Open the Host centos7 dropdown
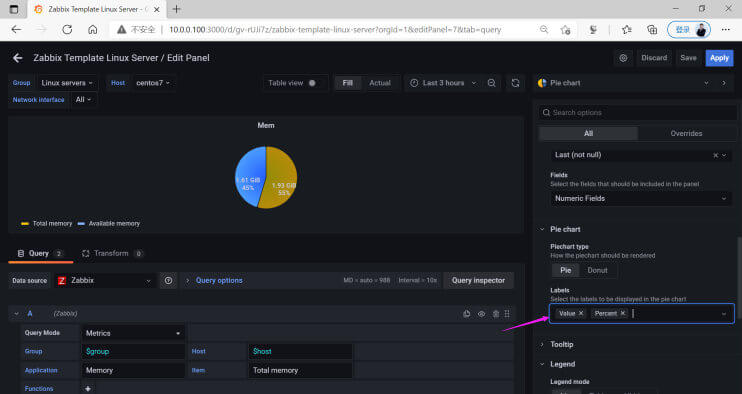 (153, 83)
